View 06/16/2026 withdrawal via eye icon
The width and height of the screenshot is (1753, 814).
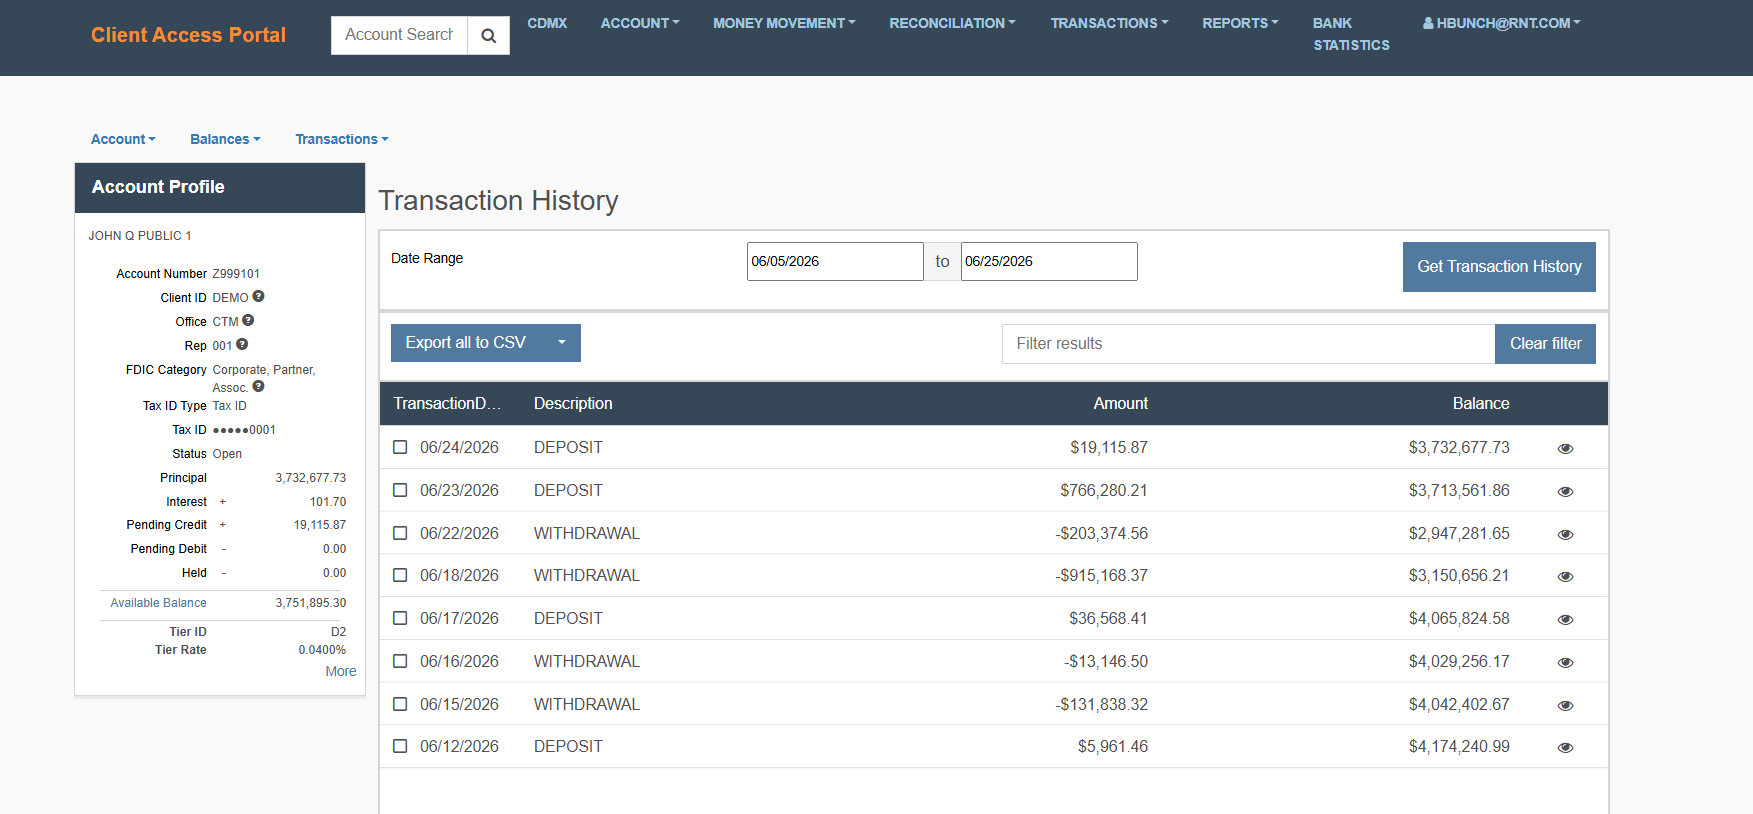[1565, 663]
